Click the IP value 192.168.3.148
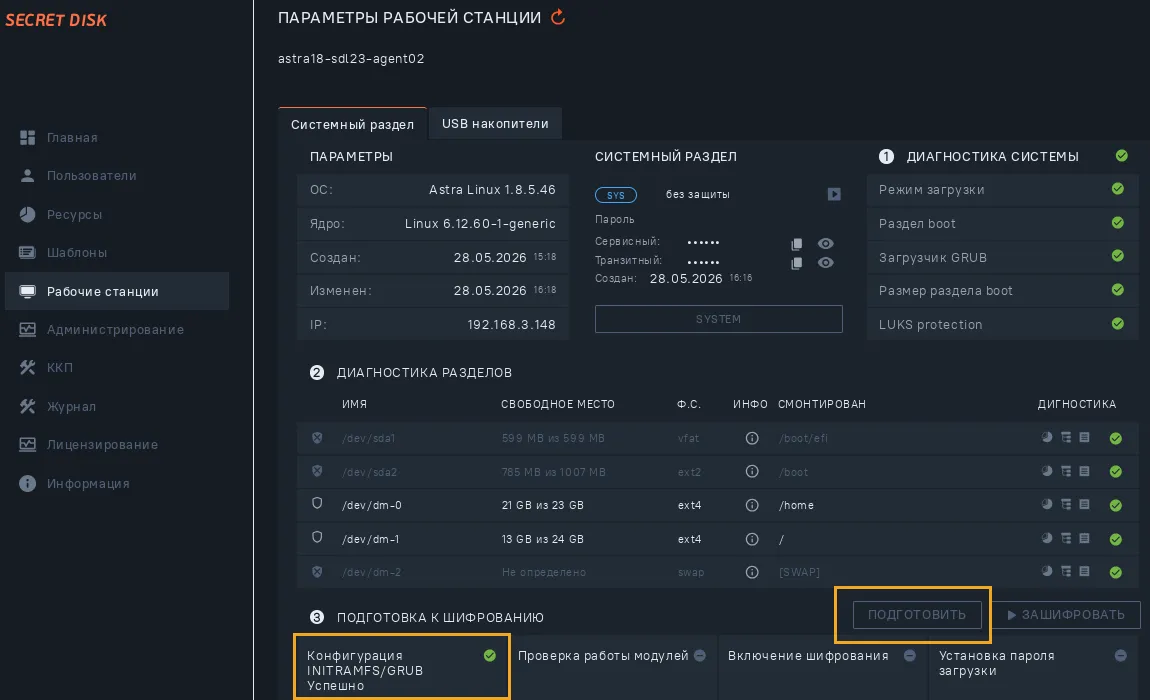Screen dimensions: 1150x700 tap(511, 324)
